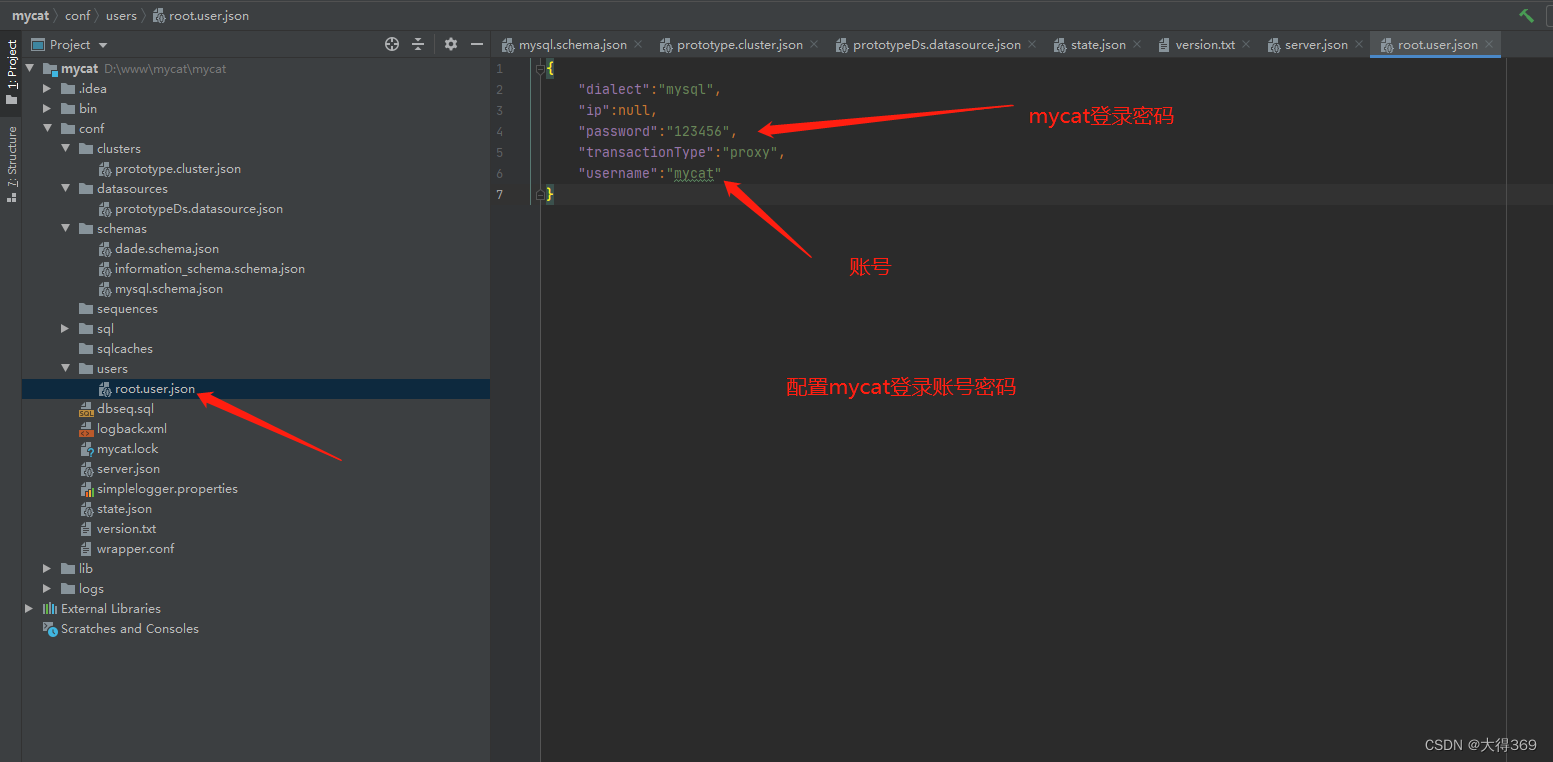
Task: Expand External Libraries node
Action: tap(29, 609)
